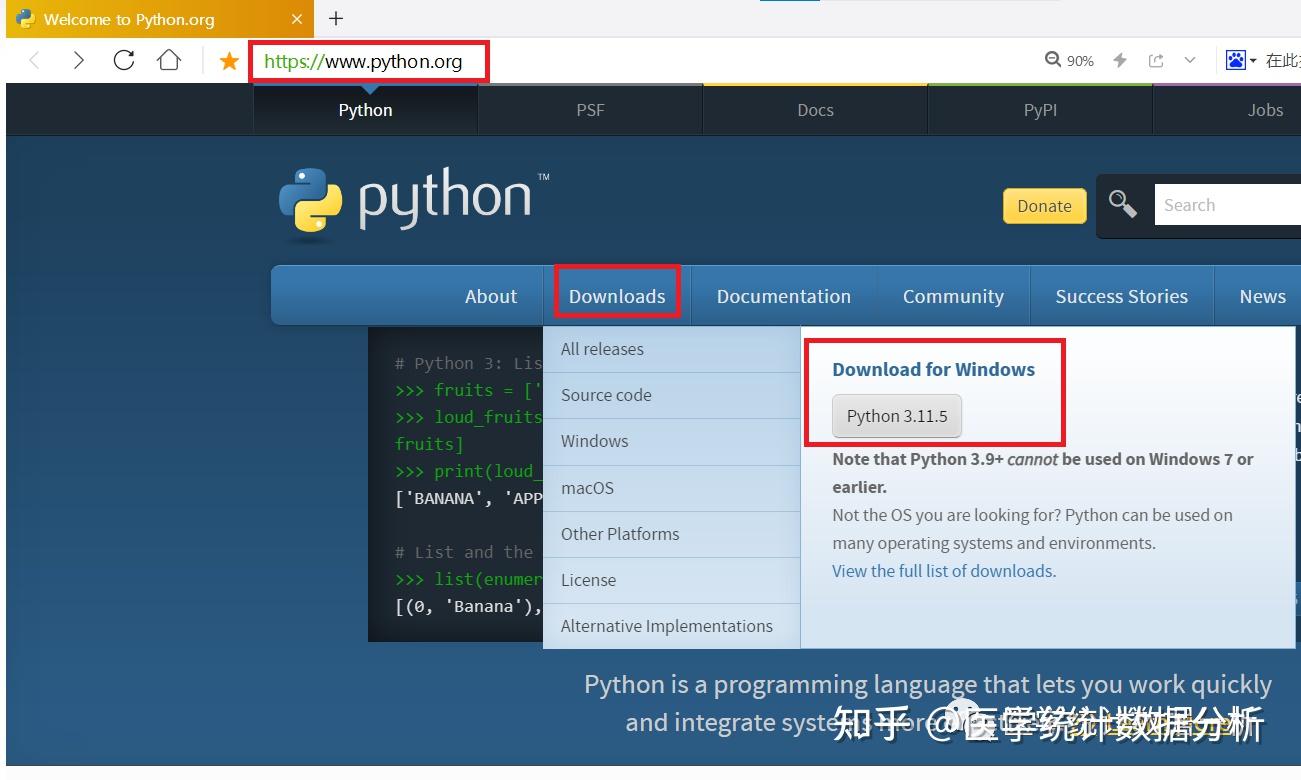Select All releases from the Downloads menu
The height and width of the screenshot is (780, 1301).
602,348
